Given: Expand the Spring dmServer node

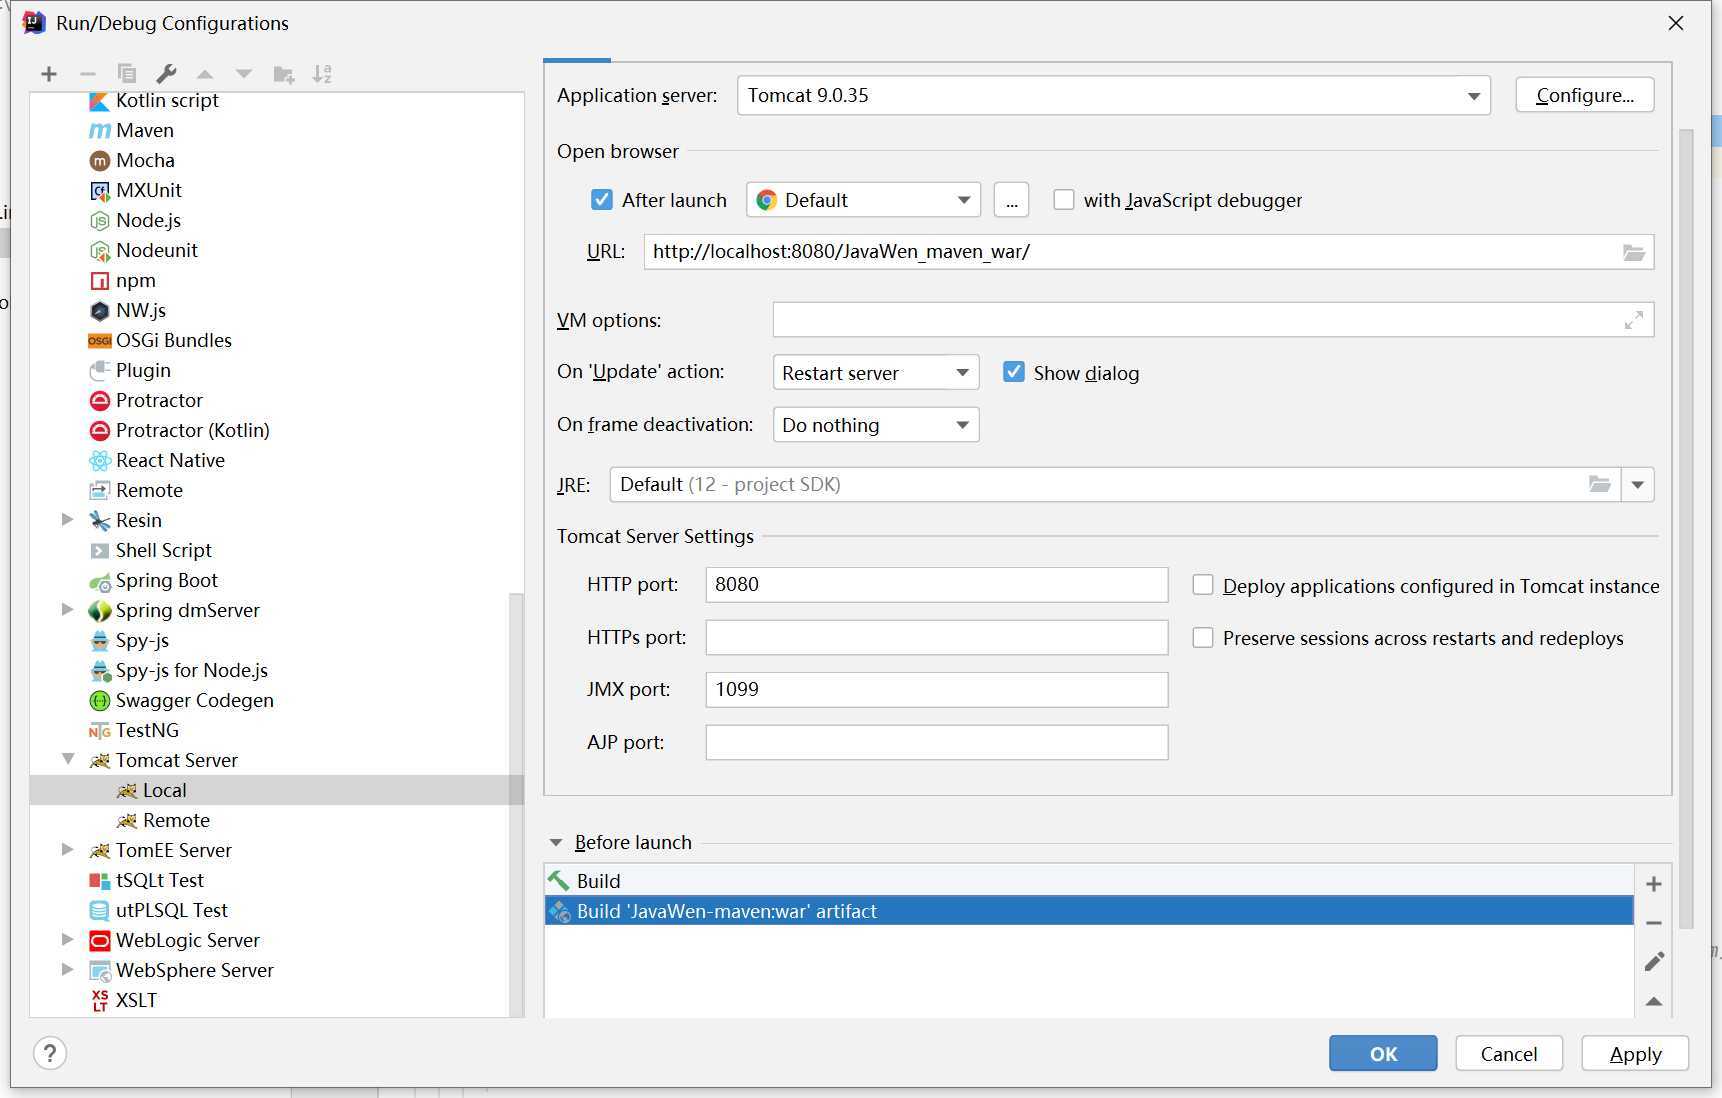Looking at the screenshot, I should click(68, 609).
